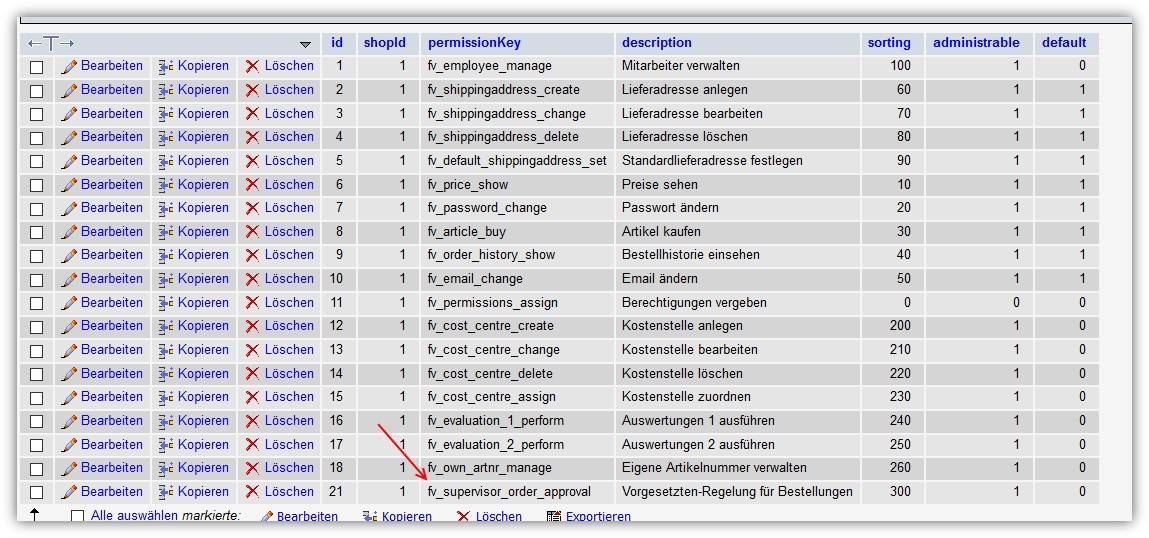Open the options dropdown triangle in table header
Image resolution: width=1149 pixels, height=538 pixels.
point(306,45)
